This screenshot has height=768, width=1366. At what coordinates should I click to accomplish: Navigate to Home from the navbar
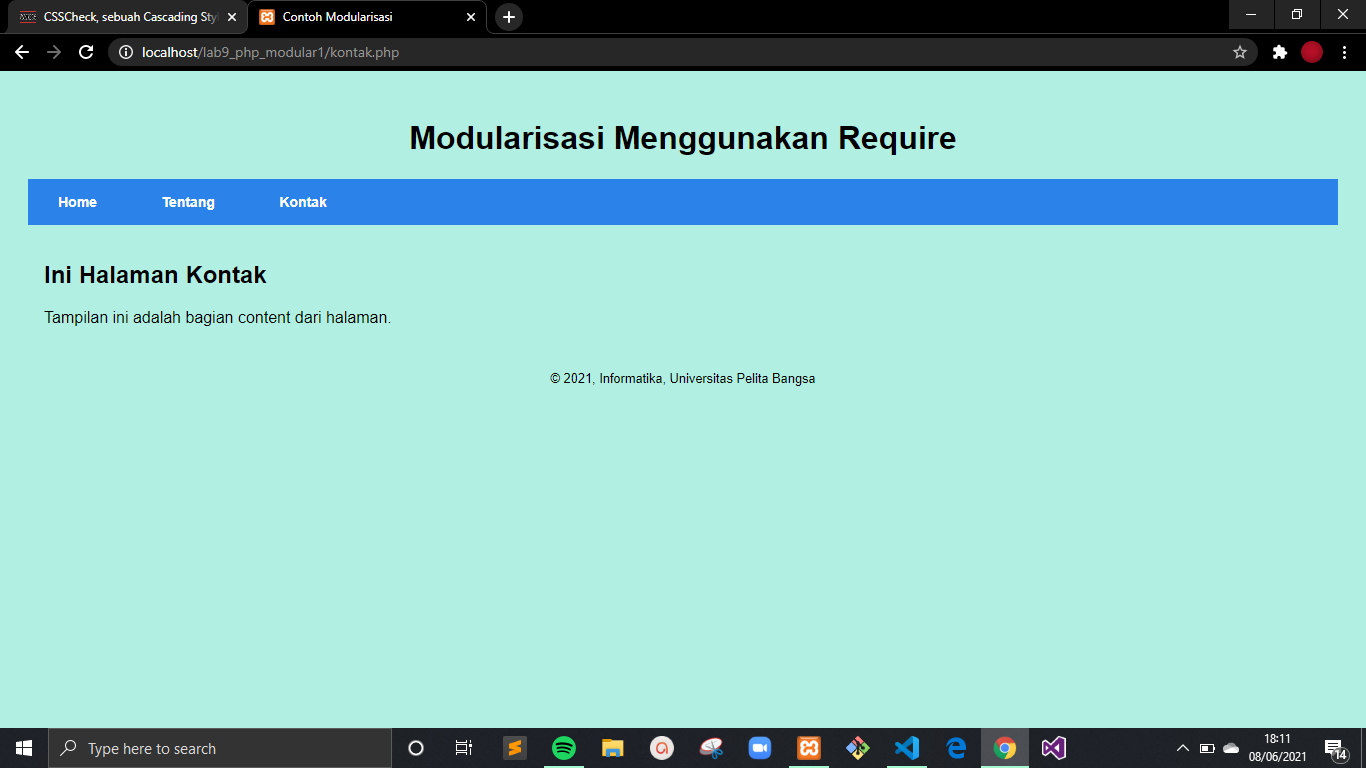point(77,202)
